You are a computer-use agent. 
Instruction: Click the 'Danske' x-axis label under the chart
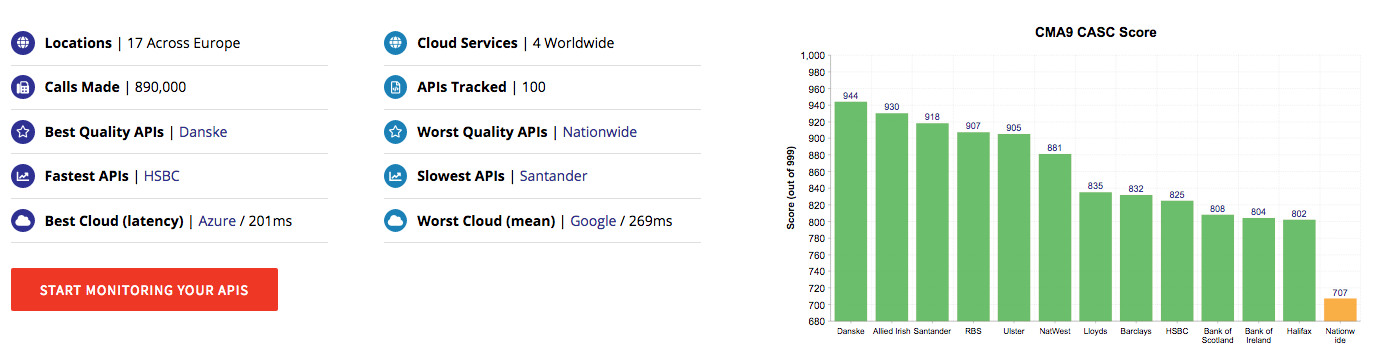pyautogui.click(x=851, y=330)
